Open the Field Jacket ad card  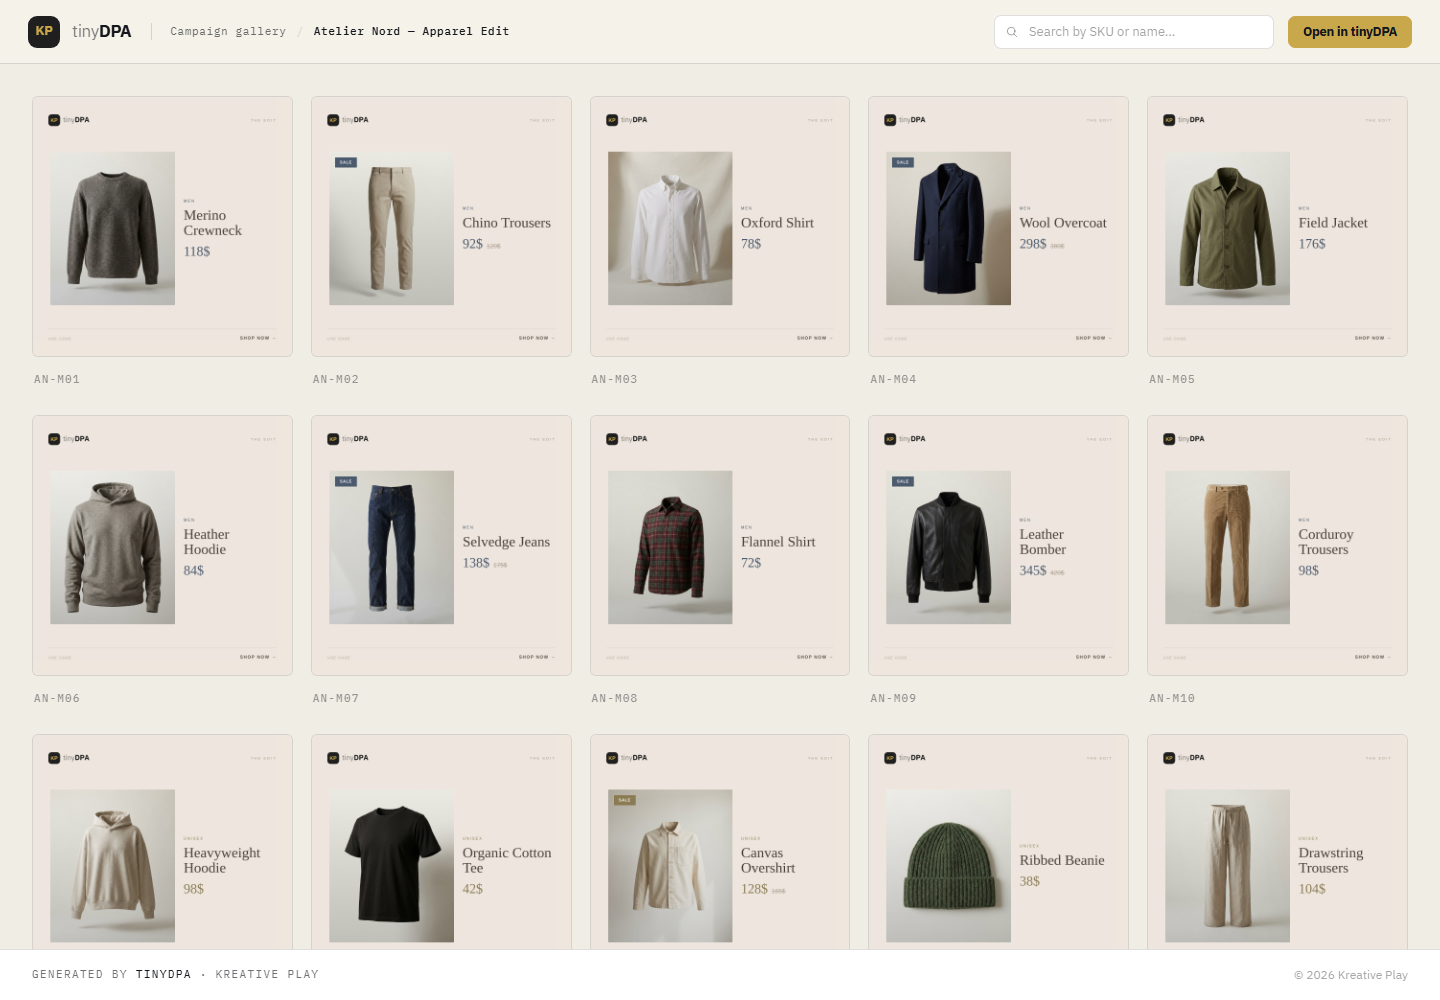(1277, 227)
